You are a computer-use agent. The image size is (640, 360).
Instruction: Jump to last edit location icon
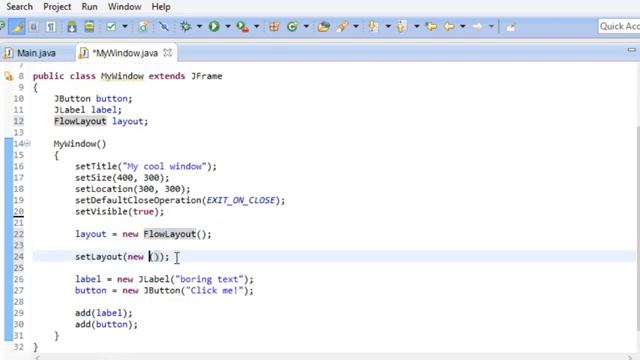(x=431, y=27)
